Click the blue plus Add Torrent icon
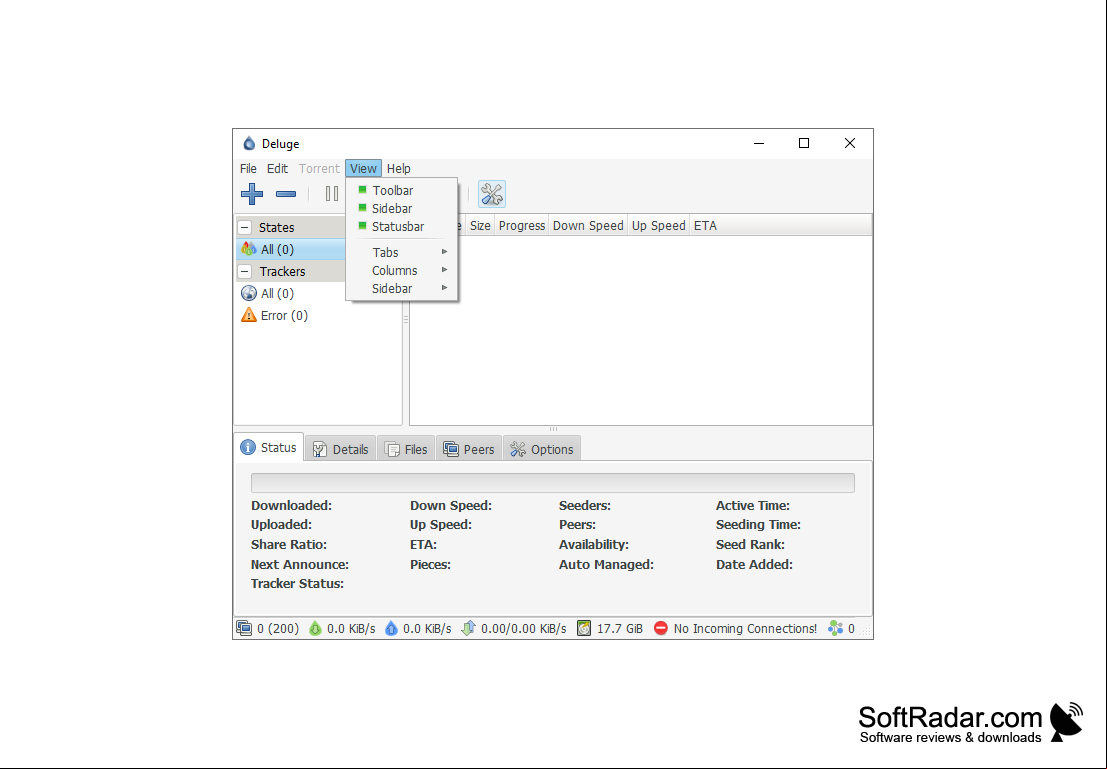This screenshot has width=1107, height=769. [x=252, y=194]
